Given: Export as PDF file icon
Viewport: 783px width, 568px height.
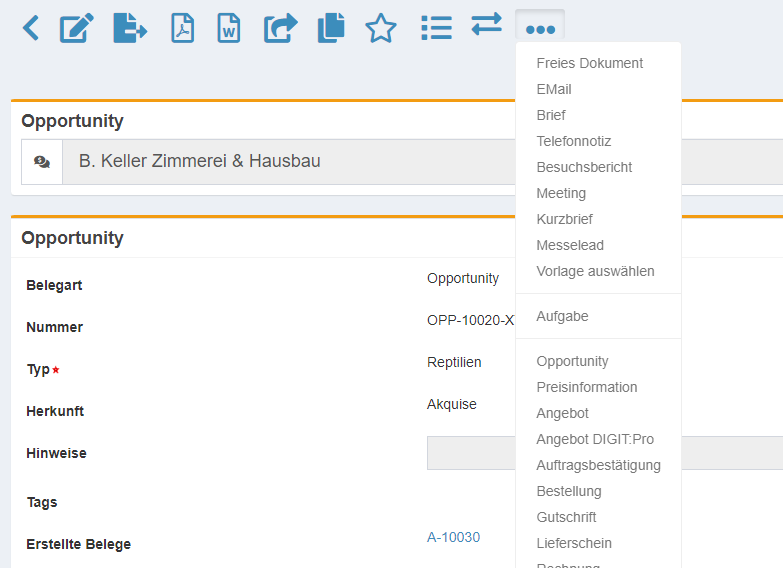Looking at the screenshot, I should (182, 28).
